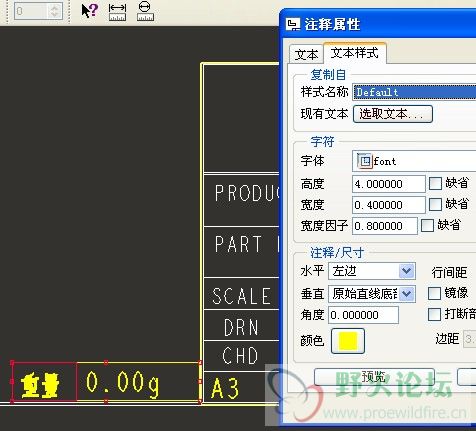Click the 注释属性 dialog title icon
The width and height of the screenshot is (476, 431).
coord(293,25)
